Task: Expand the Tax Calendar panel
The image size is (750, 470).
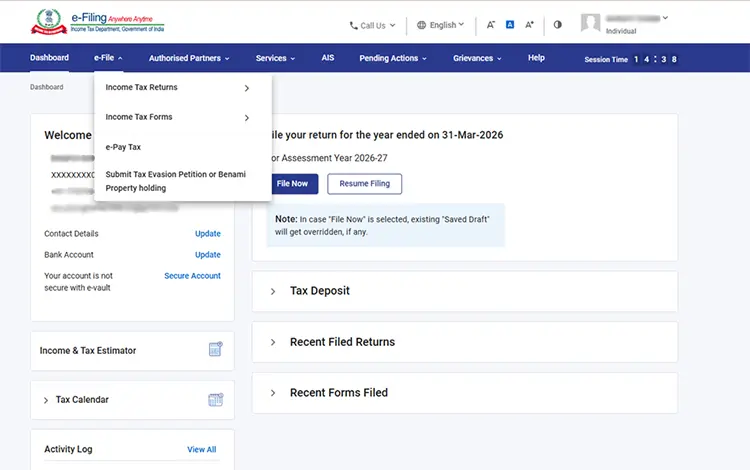Action: click(46, 400)
